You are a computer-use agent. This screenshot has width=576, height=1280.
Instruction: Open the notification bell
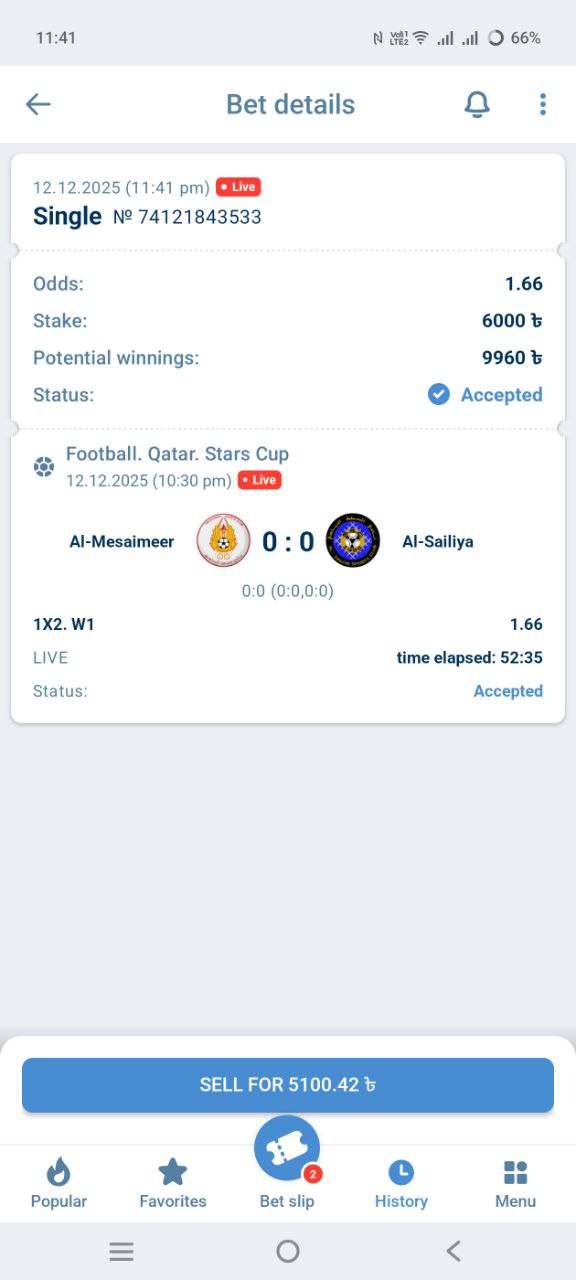tap(478, 104)
